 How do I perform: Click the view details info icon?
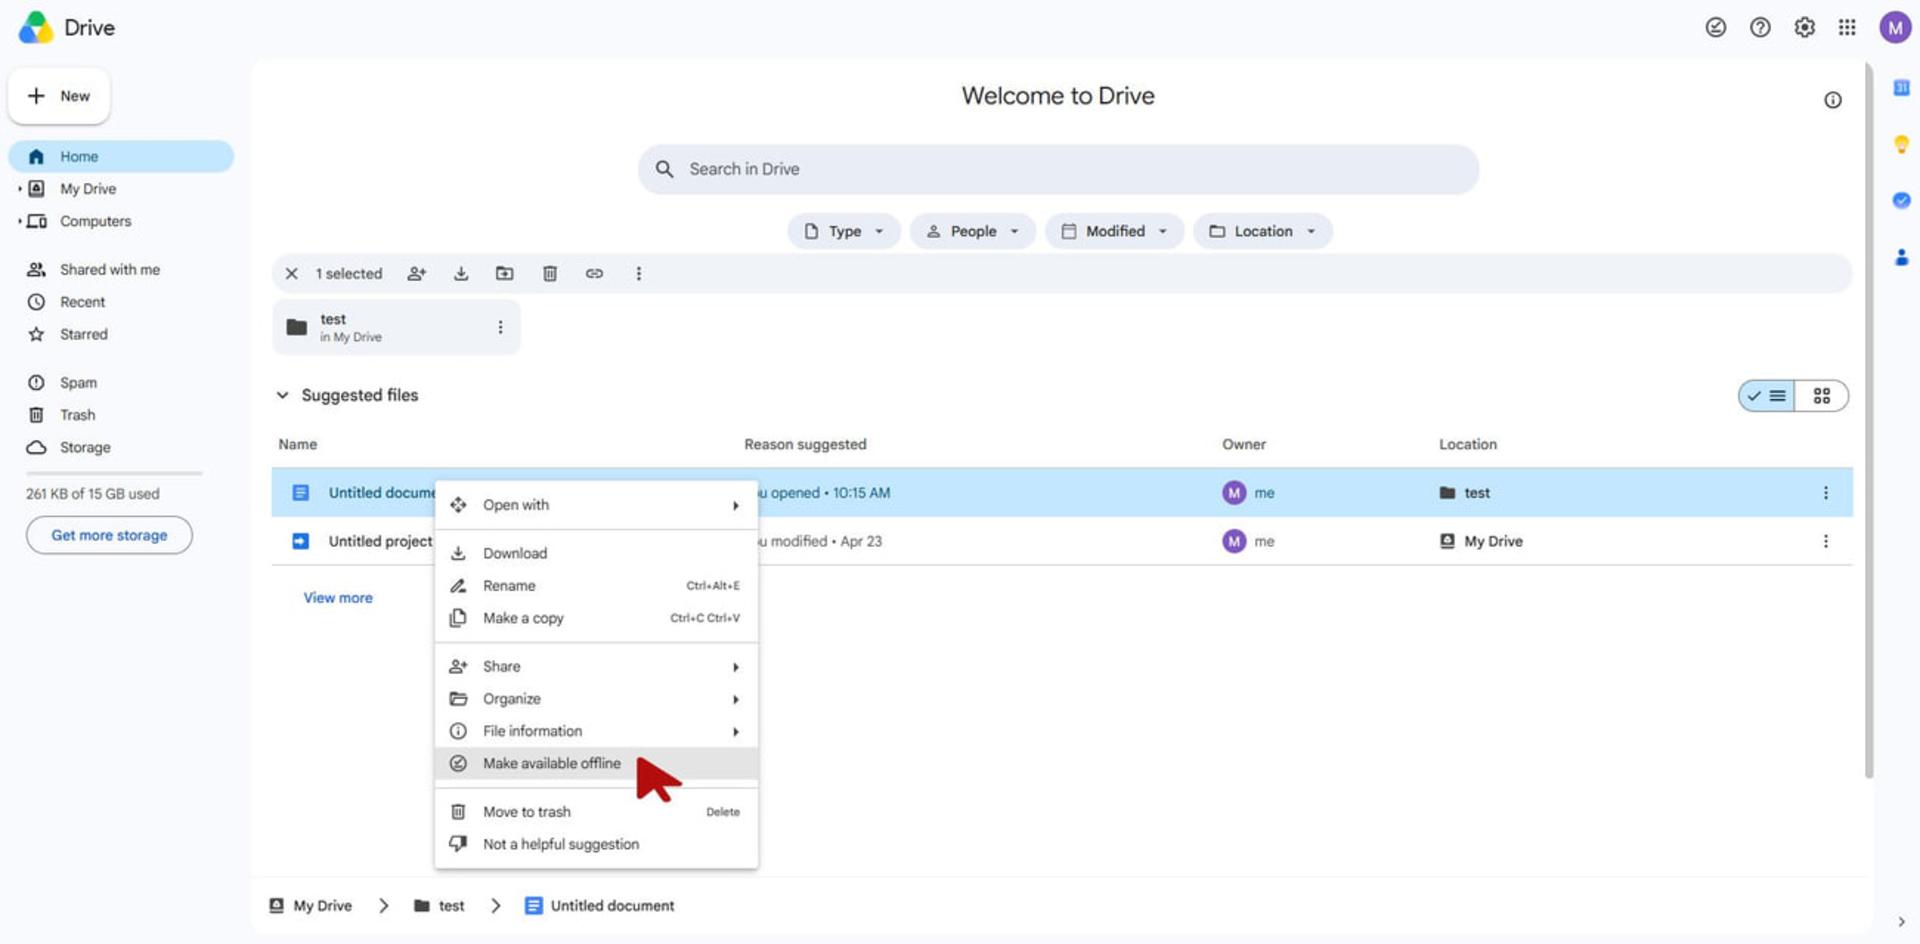pyautogui.click(x=1832, y=100)
